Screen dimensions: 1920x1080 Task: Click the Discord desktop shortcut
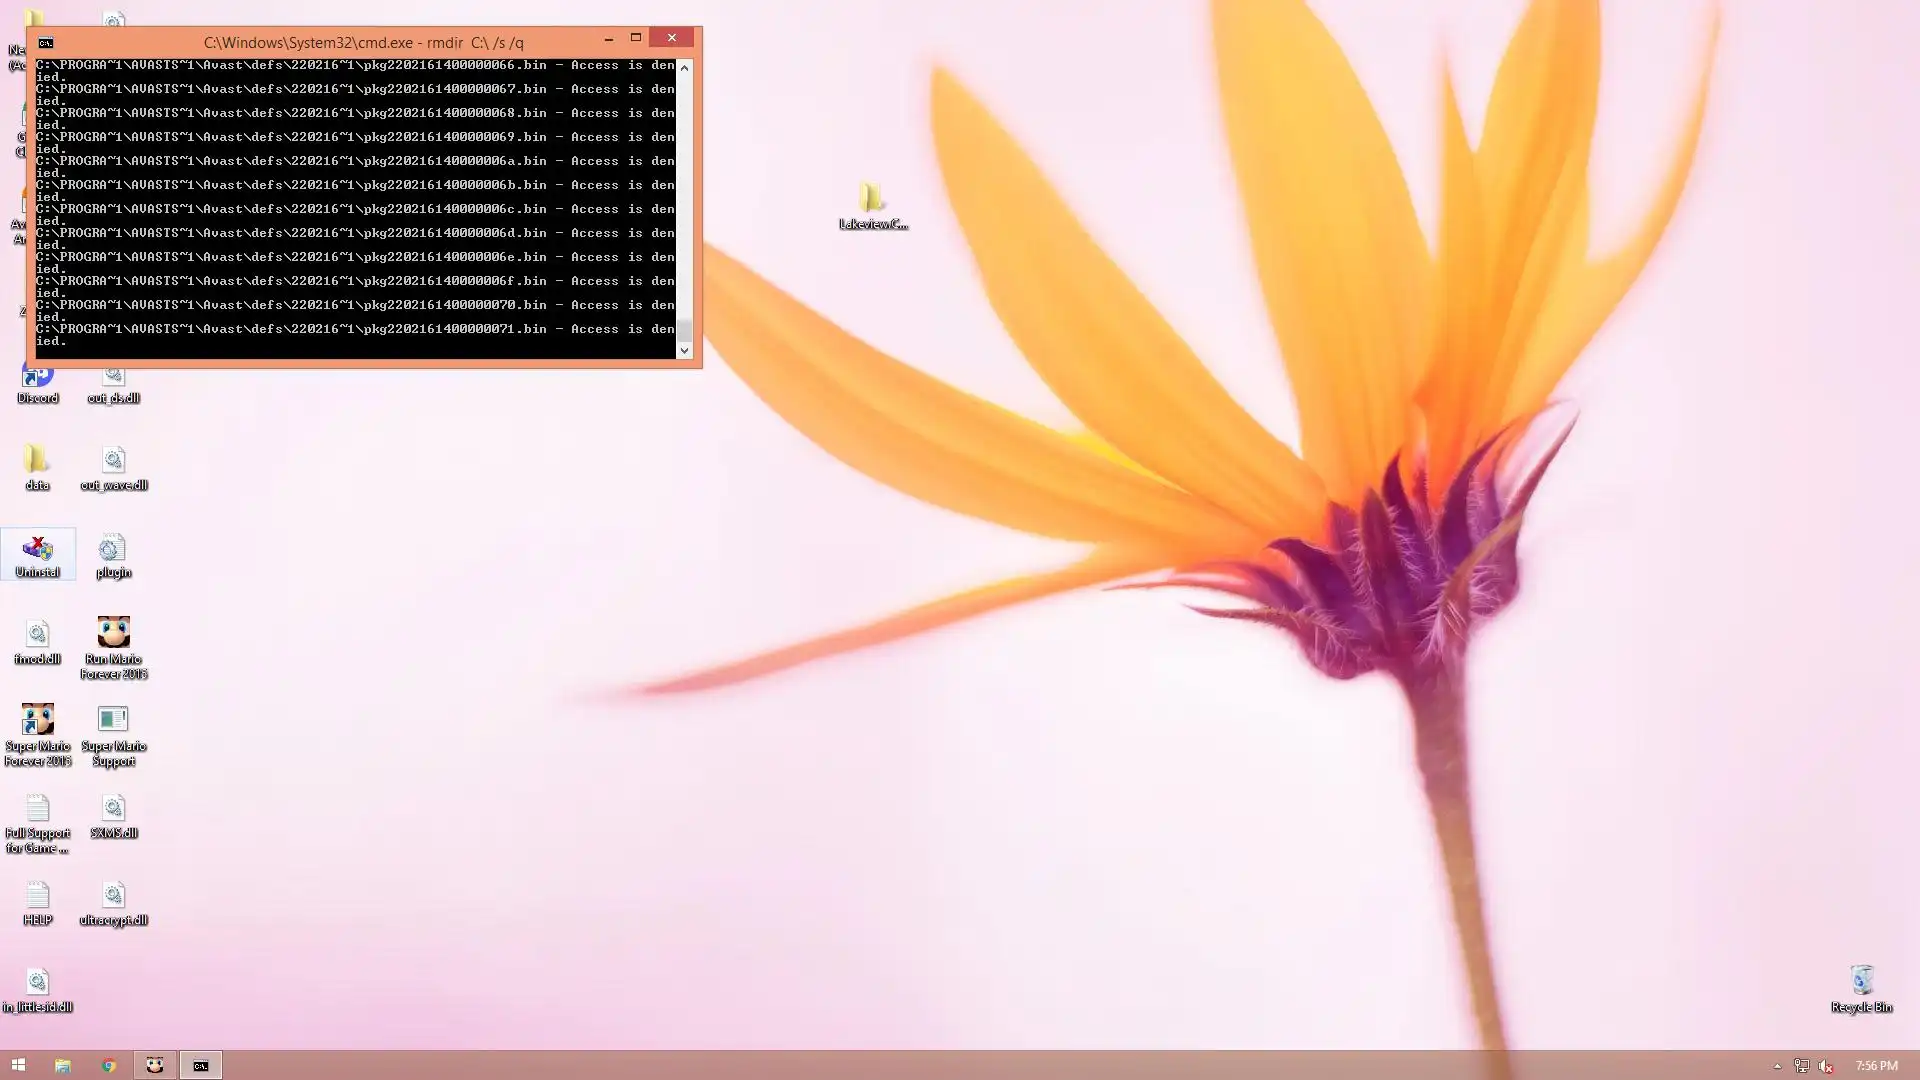pos(38,380)
